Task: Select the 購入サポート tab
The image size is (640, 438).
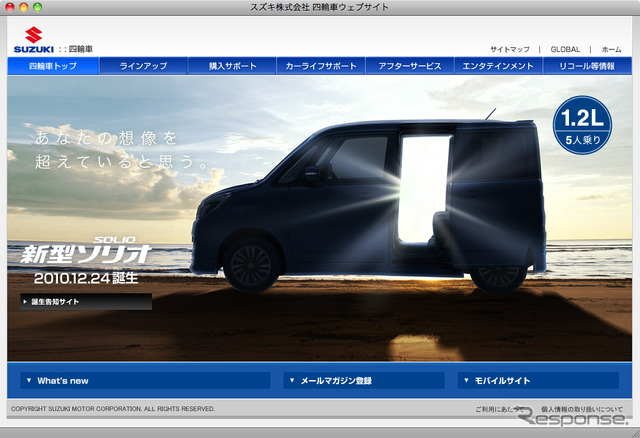Action: (x=232, y=66)
